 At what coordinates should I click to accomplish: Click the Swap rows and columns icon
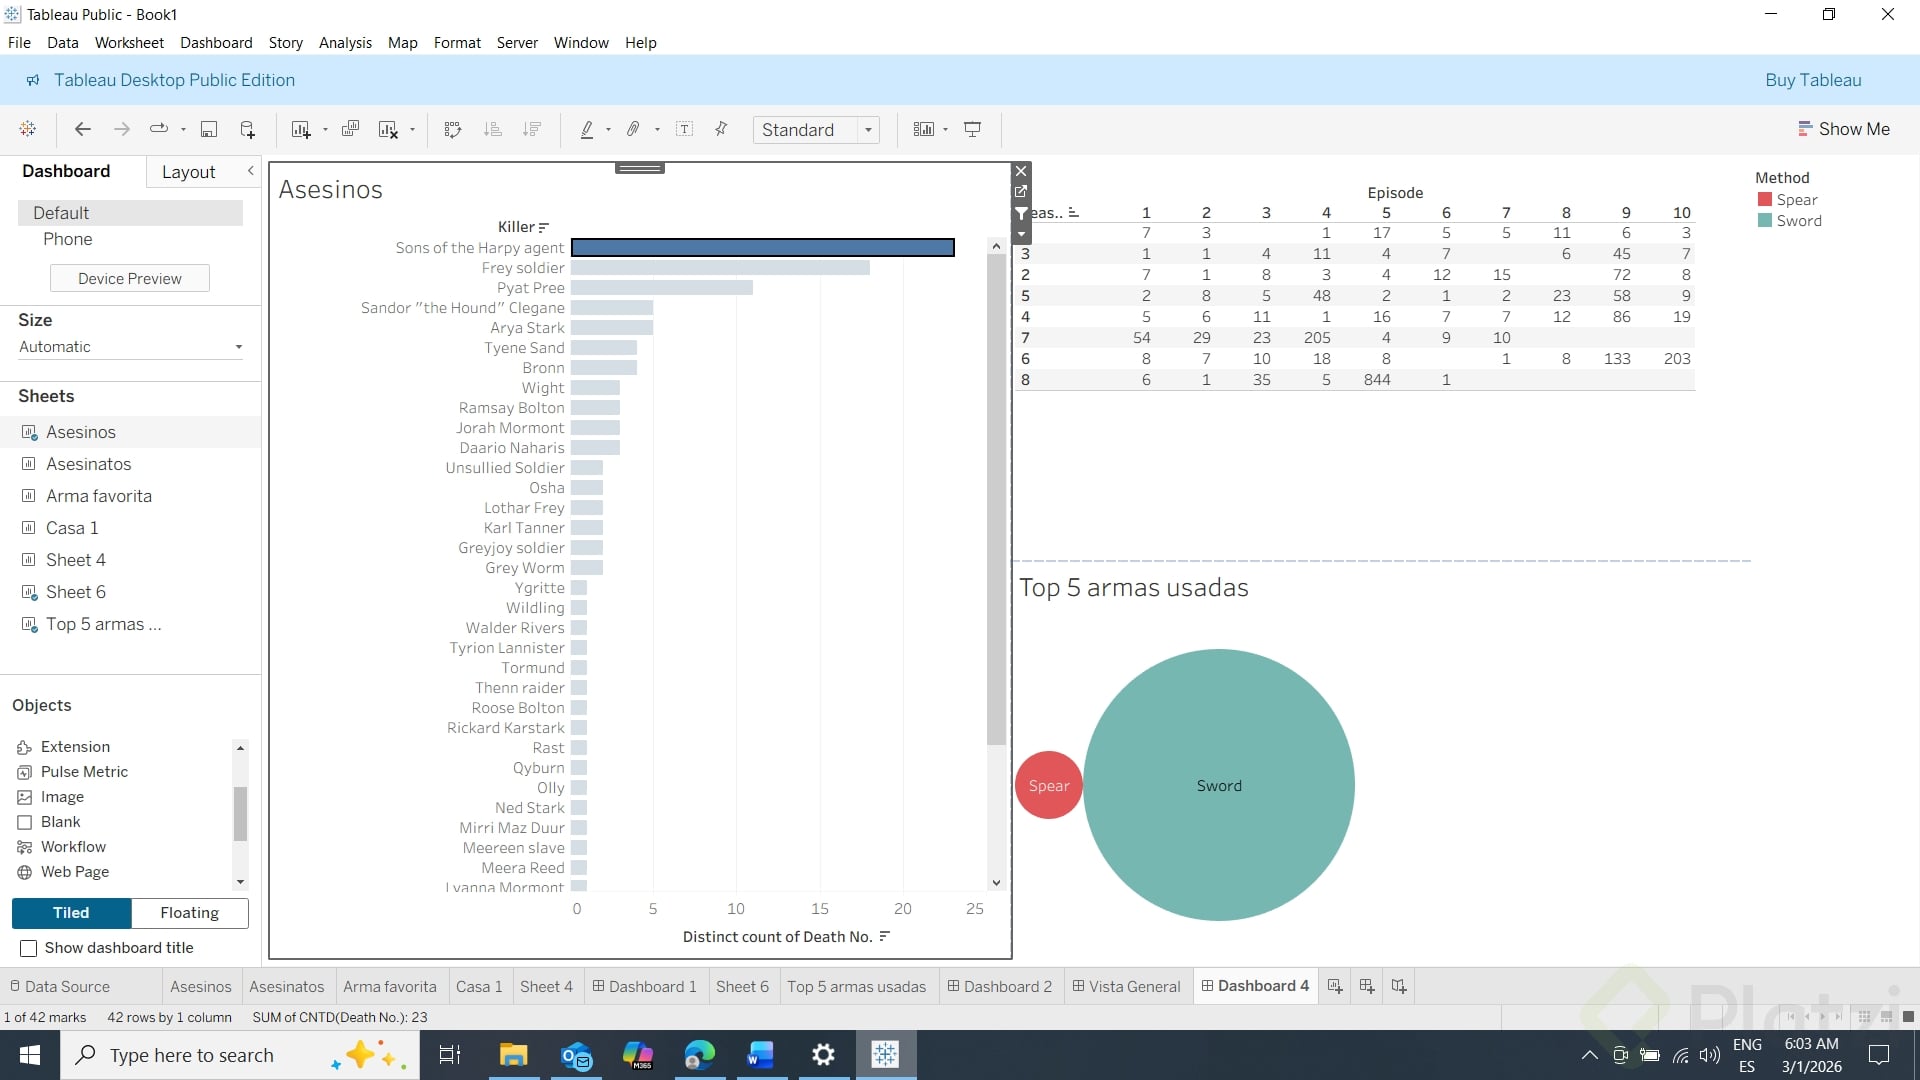[453, 129]
